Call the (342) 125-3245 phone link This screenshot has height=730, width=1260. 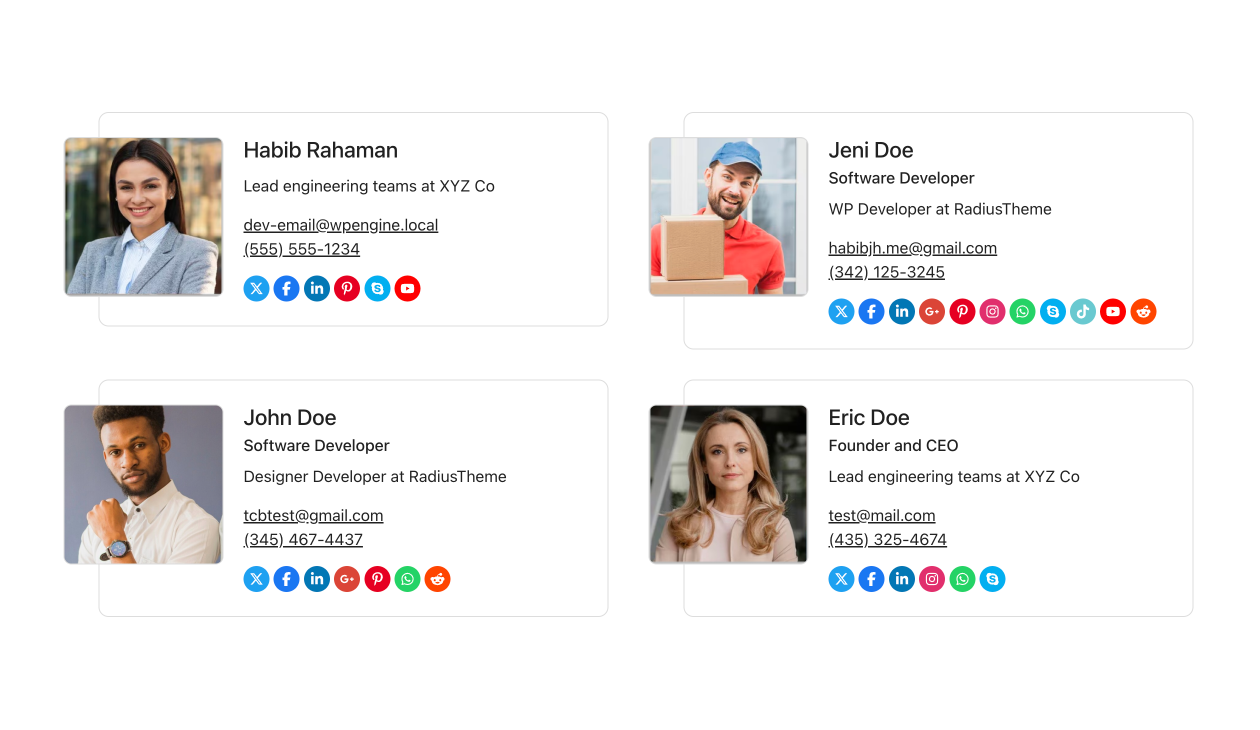coord(887,272)
